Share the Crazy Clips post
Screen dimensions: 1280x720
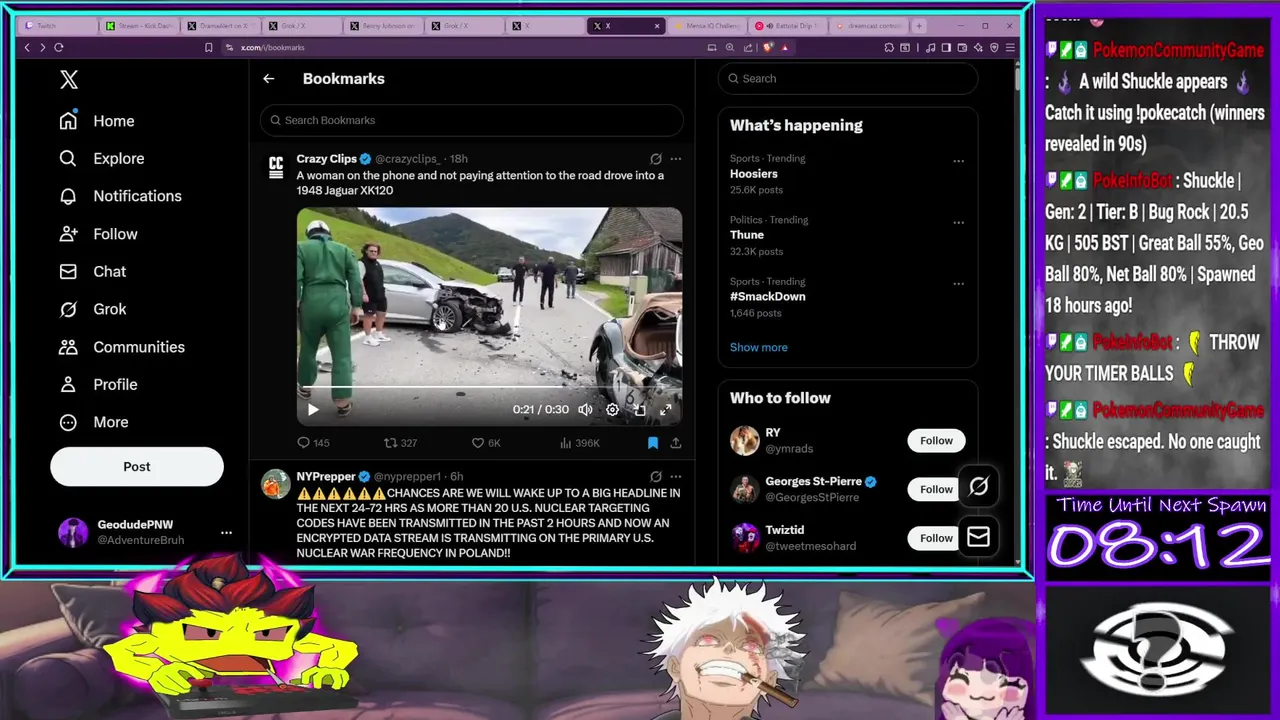click(676, 443)
